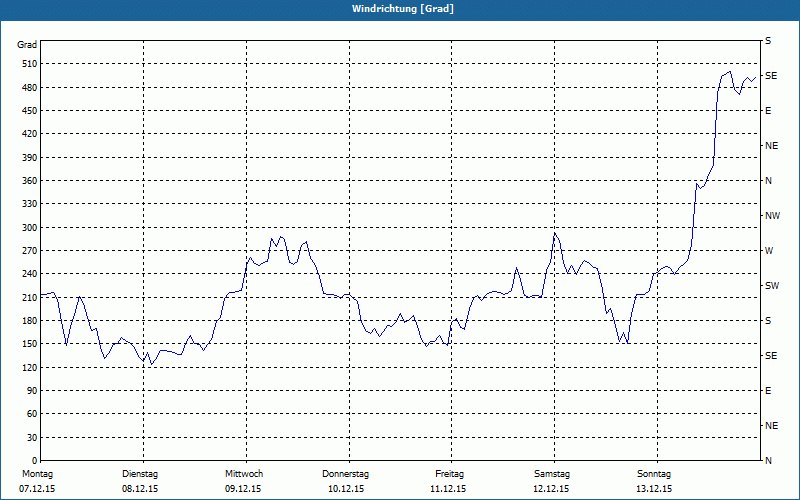Click the 'Montag' day label
The width and height of the screenshot is (800, 500).
(x=37, y=474)
